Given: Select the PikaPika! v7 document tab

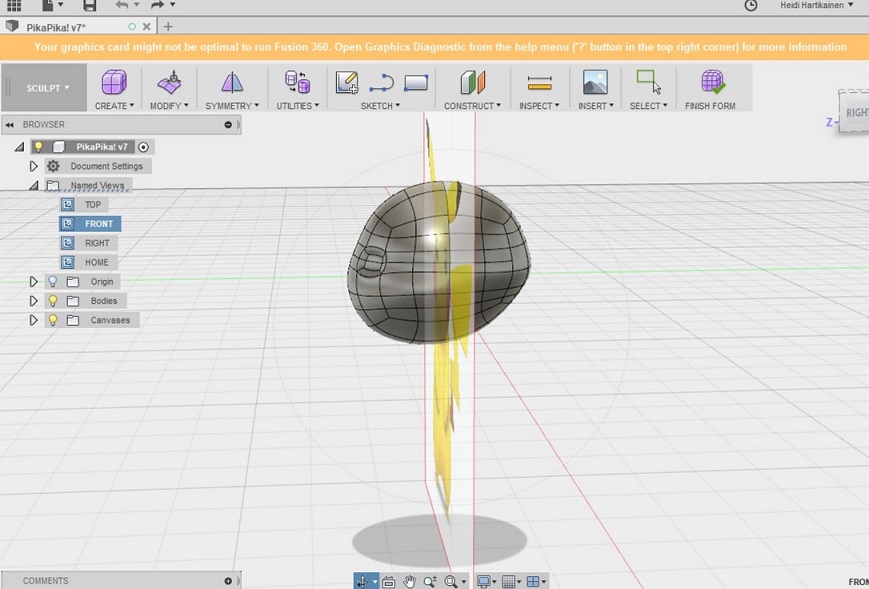Looking at the screenshot, I should pyautogui.click(x=55, y=27).
